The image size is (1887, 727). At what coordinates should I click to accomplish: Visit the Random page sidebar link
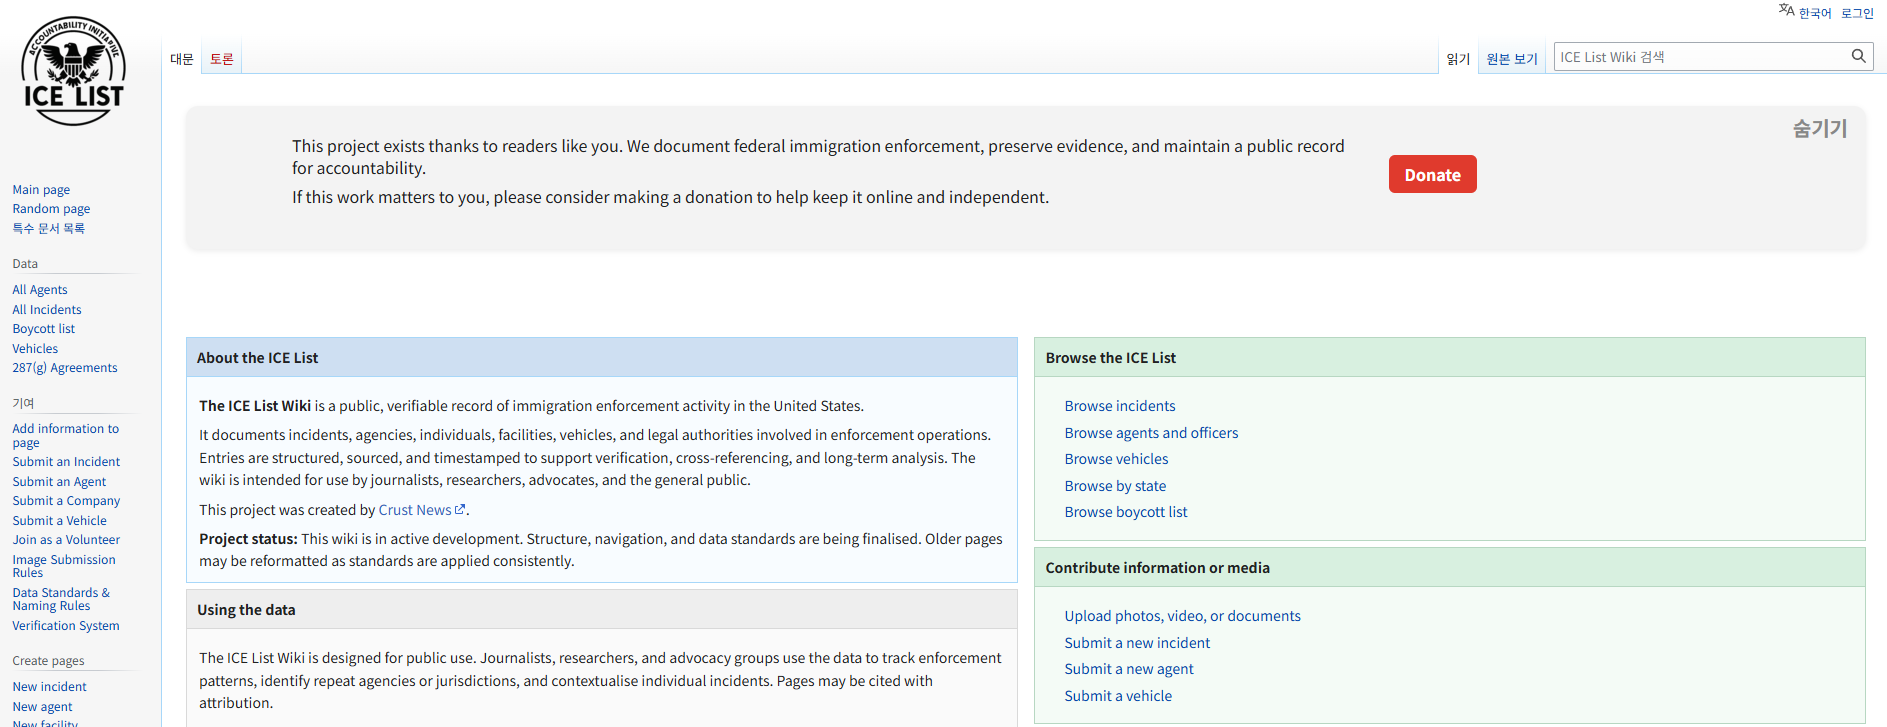tap(51, 209)
